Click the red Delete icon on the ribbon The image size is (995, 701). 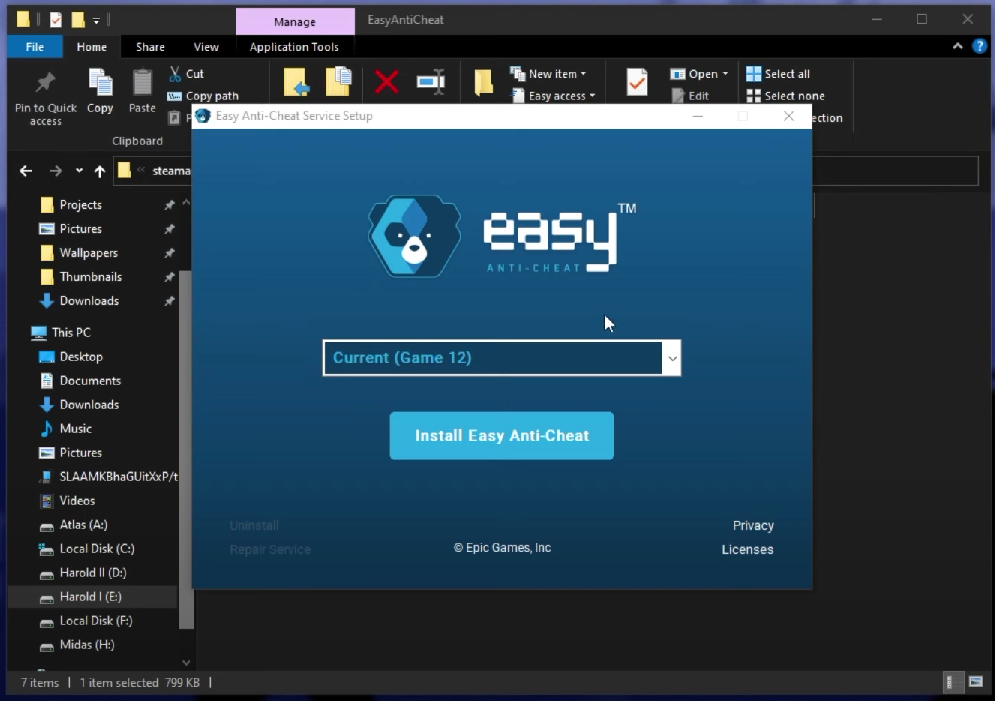coord(385,83)
